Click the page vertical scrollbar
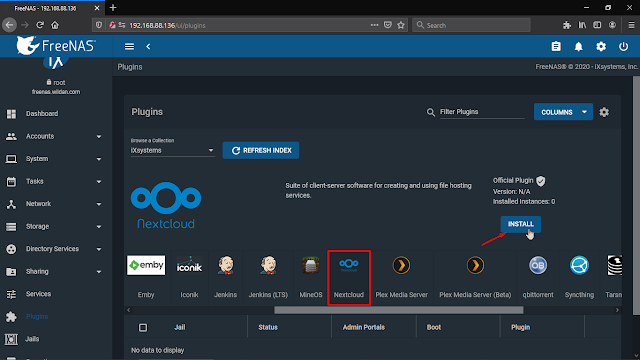 coord(636,196)
